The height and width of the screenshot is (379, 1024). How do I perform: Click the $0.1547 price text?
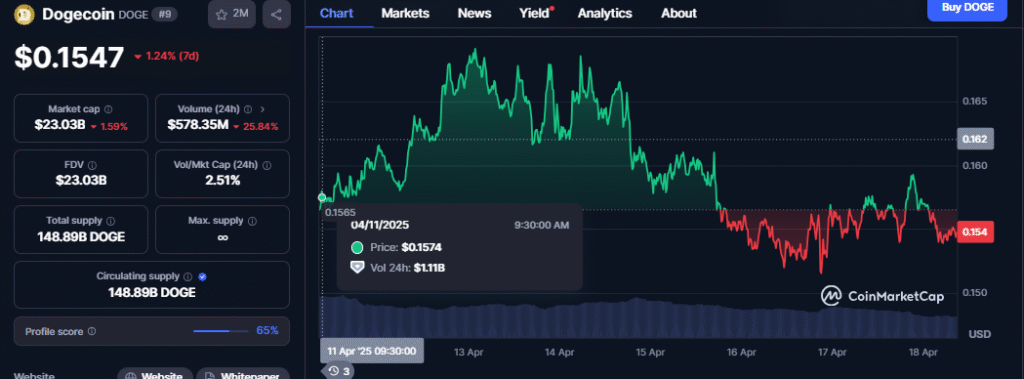(x=69, y=57)
